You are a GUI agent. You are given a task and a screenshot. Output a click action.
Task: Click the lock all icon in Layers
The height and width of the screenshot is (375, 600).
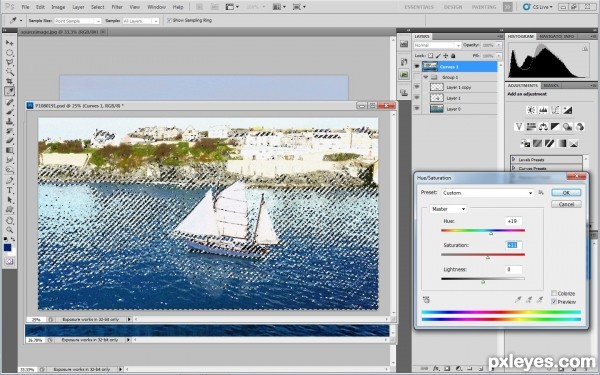pyautogui.click(x=453, y=56)
